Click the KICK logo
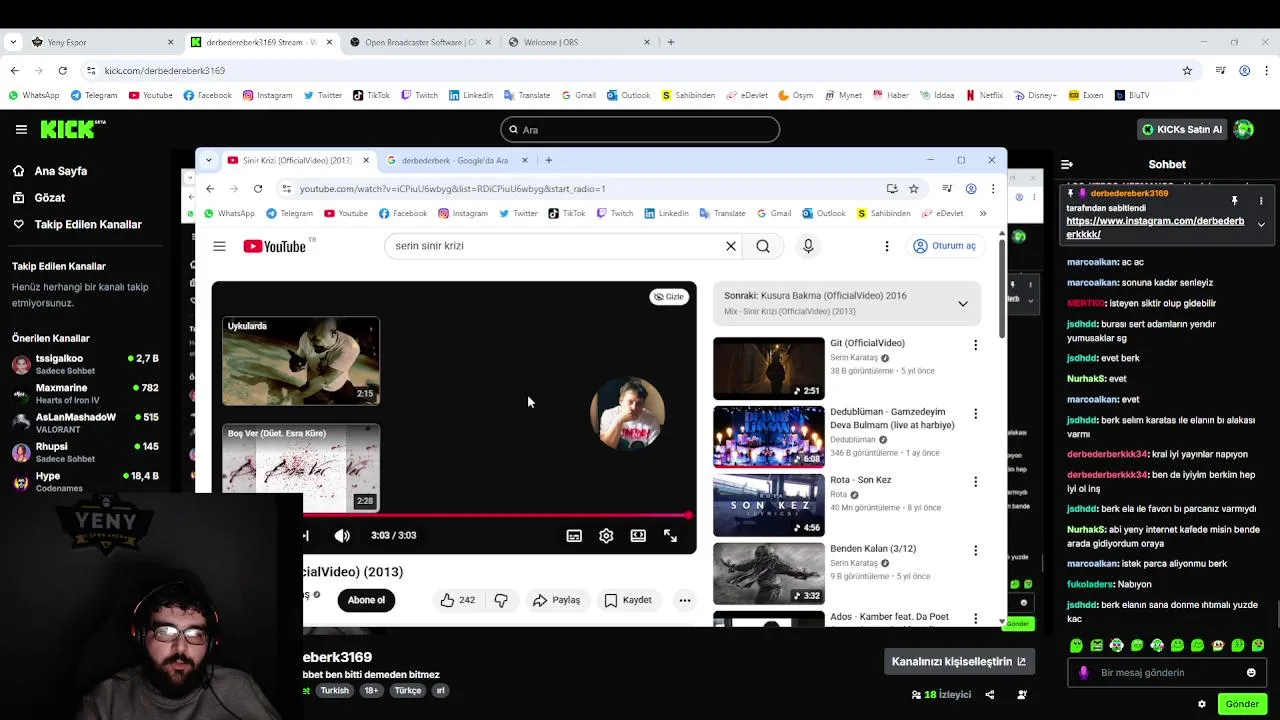1280x720 pixels. pyautogui.click(x=72, y=129)
